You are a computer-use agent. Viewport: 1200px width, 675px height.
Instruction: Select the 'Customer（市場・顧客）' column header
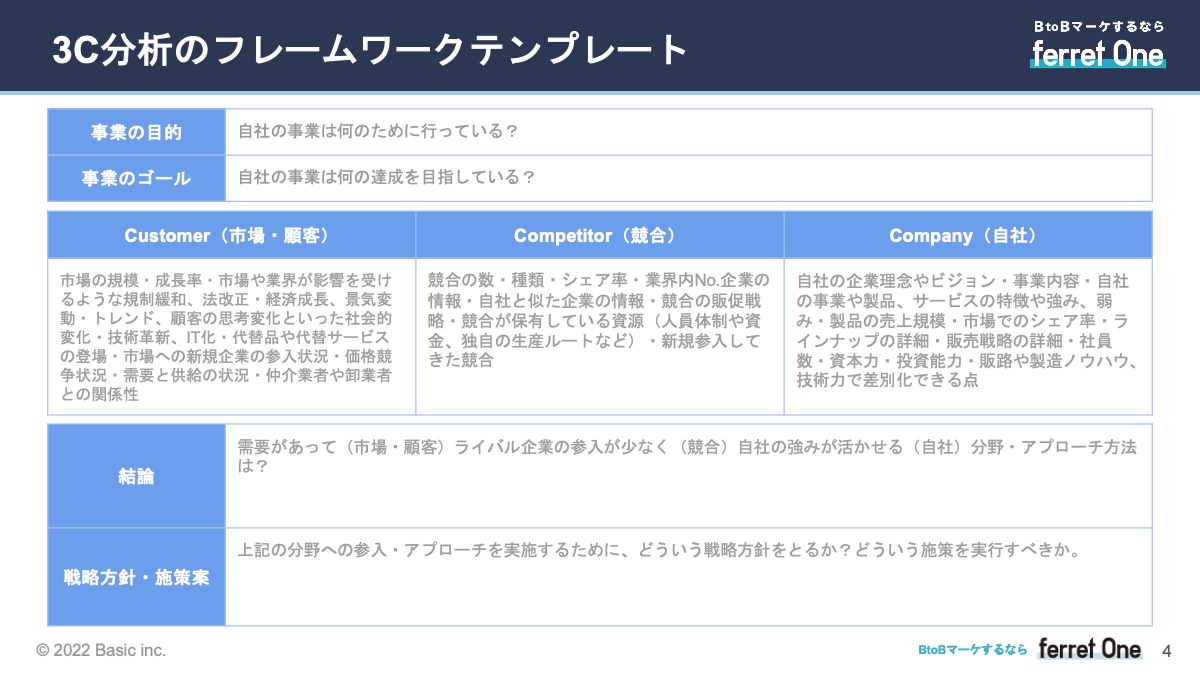[x=231, y=235]
